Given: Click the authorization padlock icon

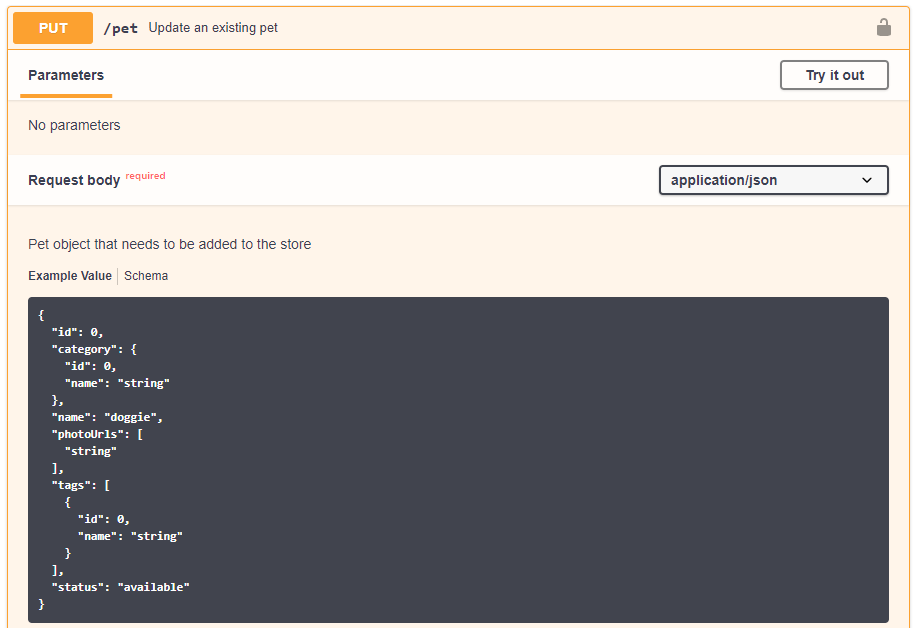Looking at the screenshot, I should pyautogui.click(x=884, y=27).
